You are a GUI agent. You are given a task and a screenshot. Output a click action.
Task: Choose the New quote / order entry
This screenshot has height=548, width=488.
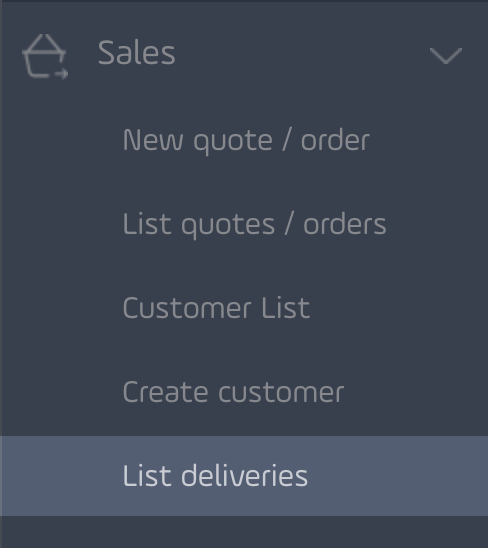coord(246,140)
